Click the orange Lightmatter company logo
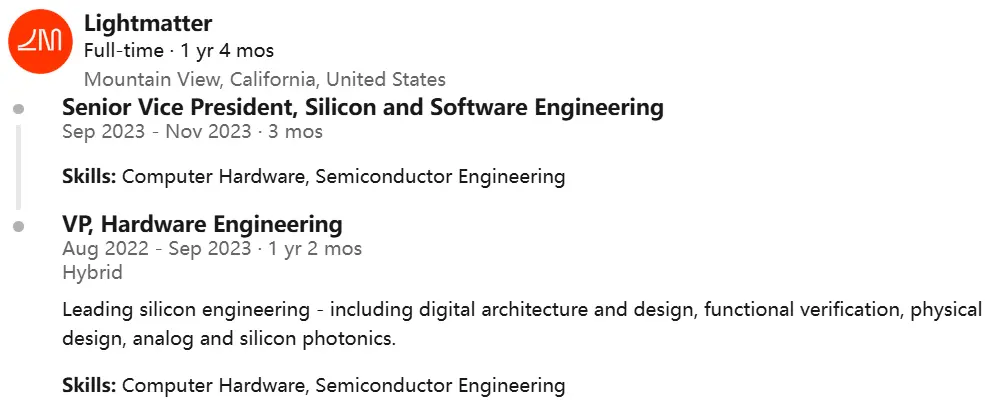 [41, 42]
